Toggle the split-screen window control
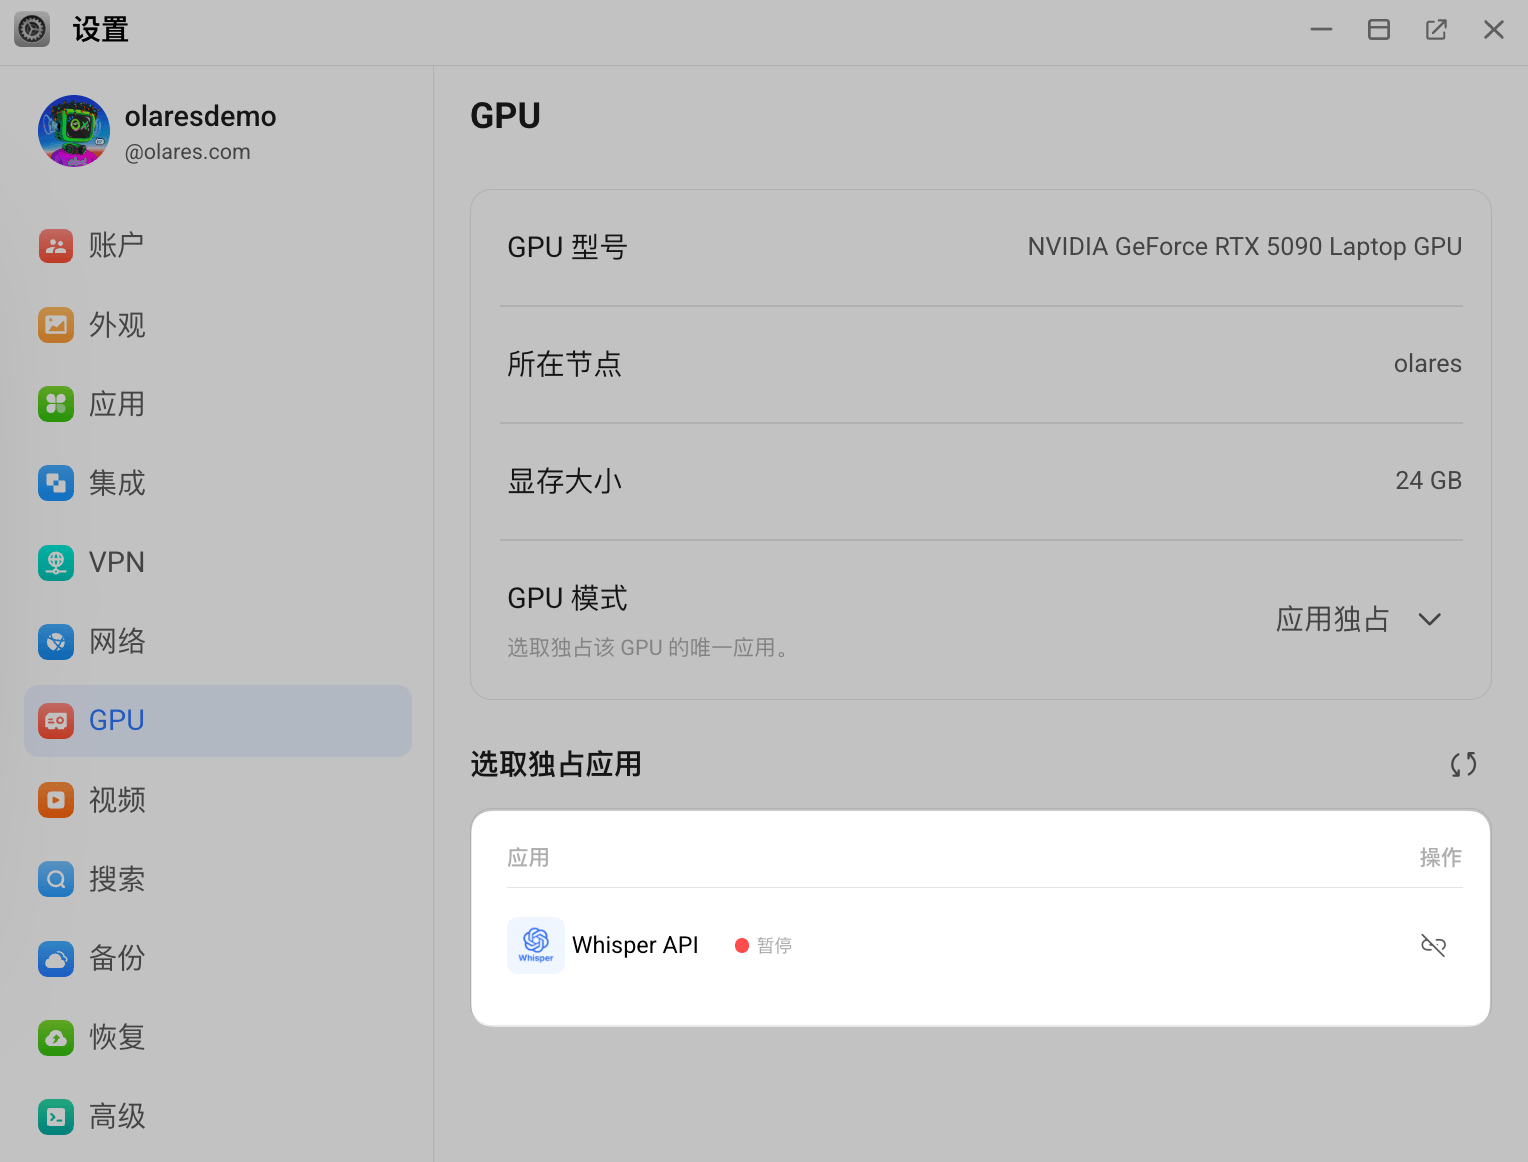This screenshot has width=1528, height=1162. (x=1378, y=29)
